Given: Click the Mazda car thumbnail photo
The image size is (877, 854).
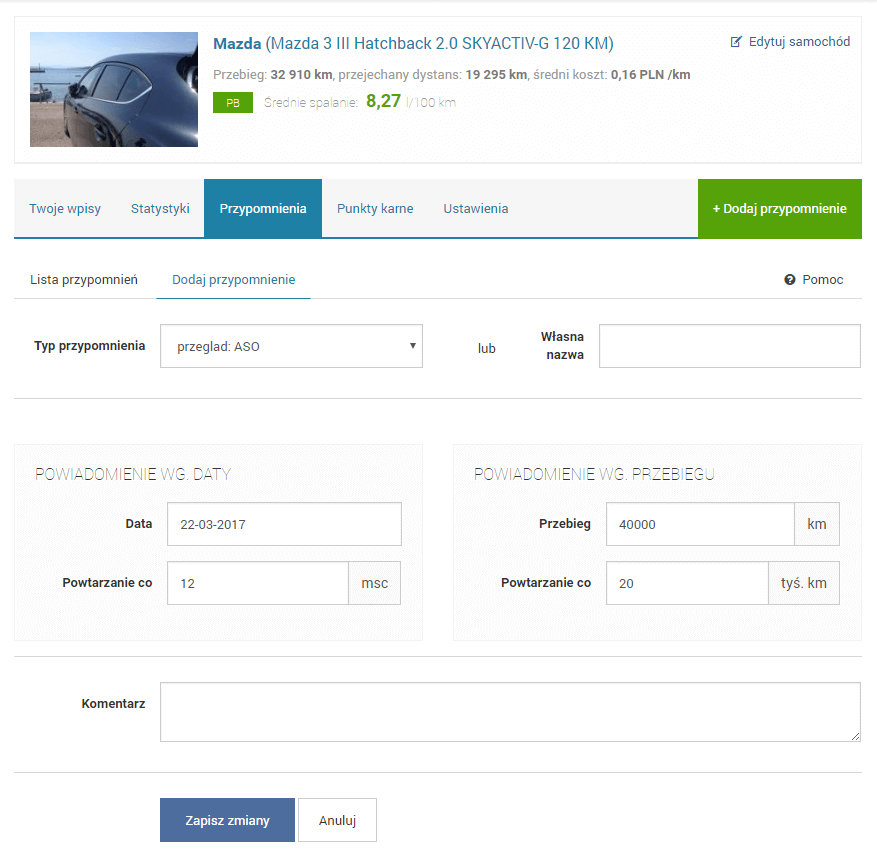Looking at the screenshot, I should [114, 90].
